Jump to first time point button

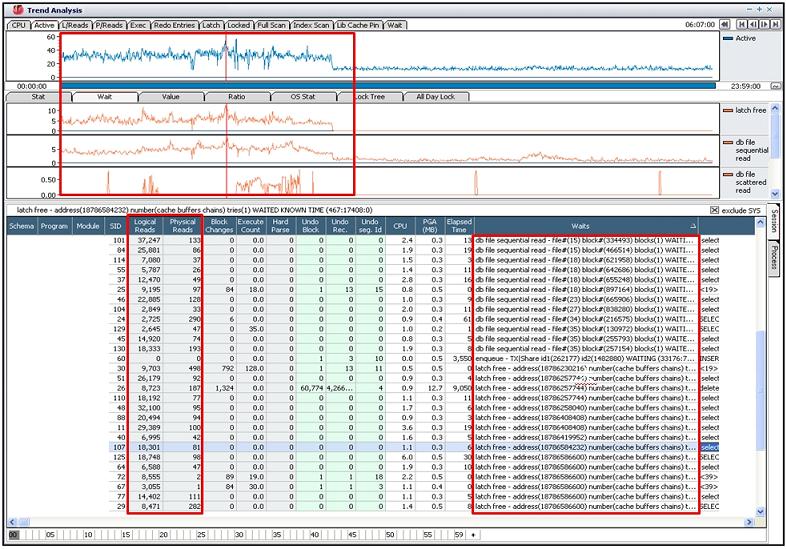[741, 25]
